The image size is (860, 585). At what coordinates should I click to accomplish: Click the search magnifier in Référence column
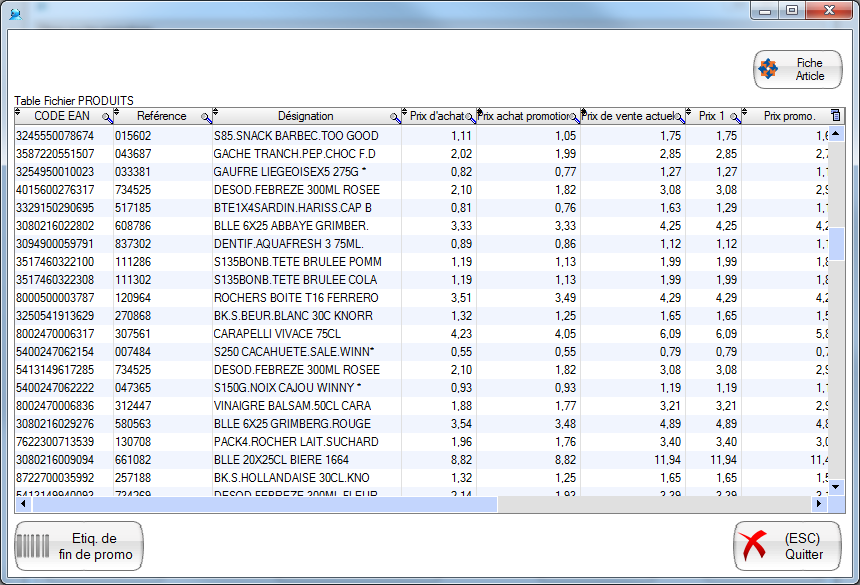coord(206,118)
